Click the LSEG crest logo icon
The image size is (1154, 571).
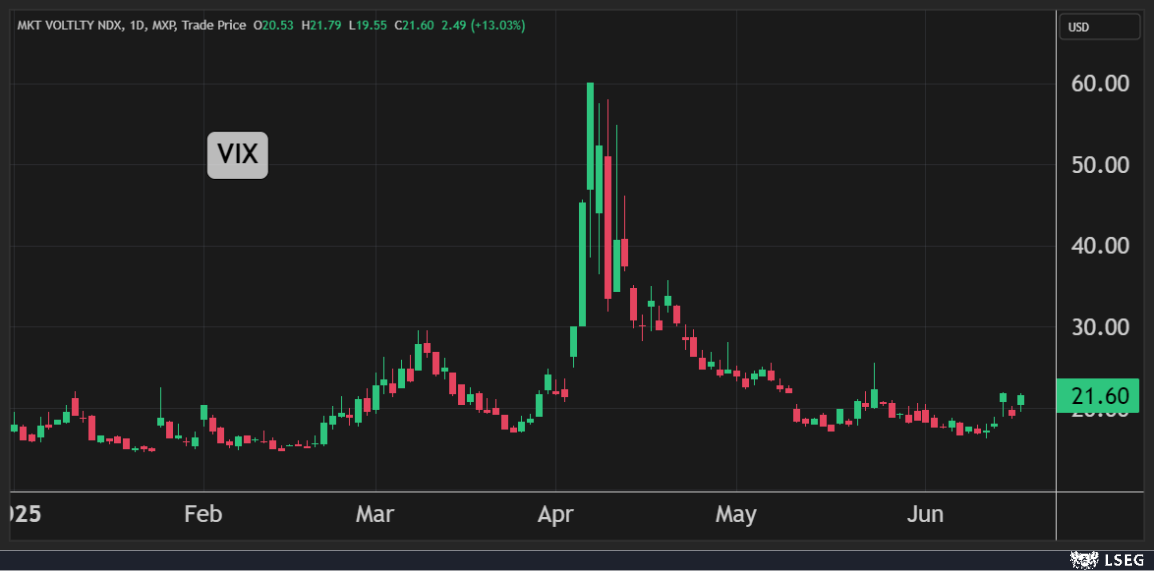[x=1082, y=559]
